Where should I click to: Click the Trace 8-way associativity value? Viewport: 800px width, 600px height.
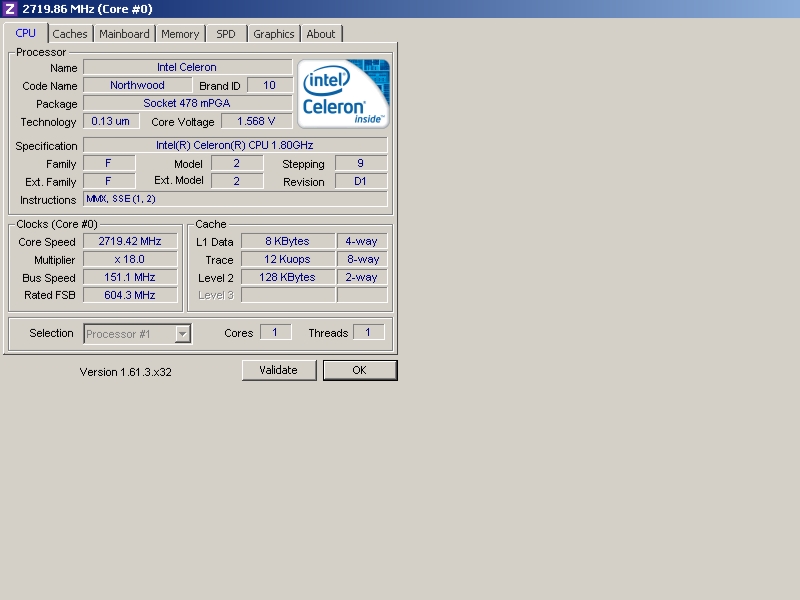pyautogui.click(x=362, y=259)
